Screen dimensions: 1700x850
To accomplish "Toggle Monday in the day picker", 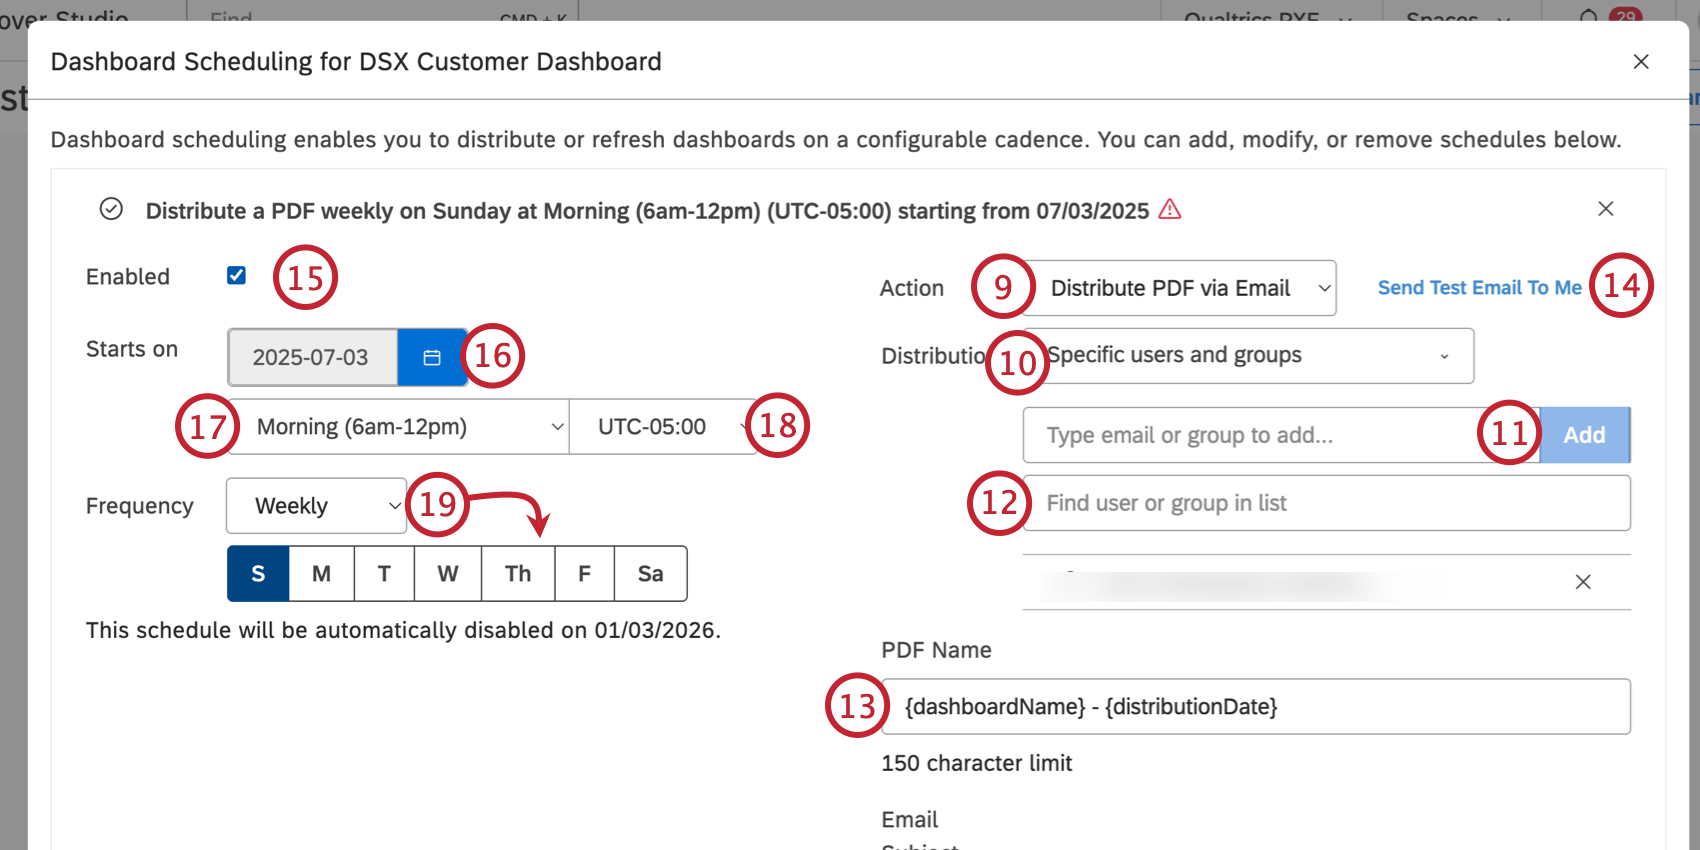I will coord(321,573).
